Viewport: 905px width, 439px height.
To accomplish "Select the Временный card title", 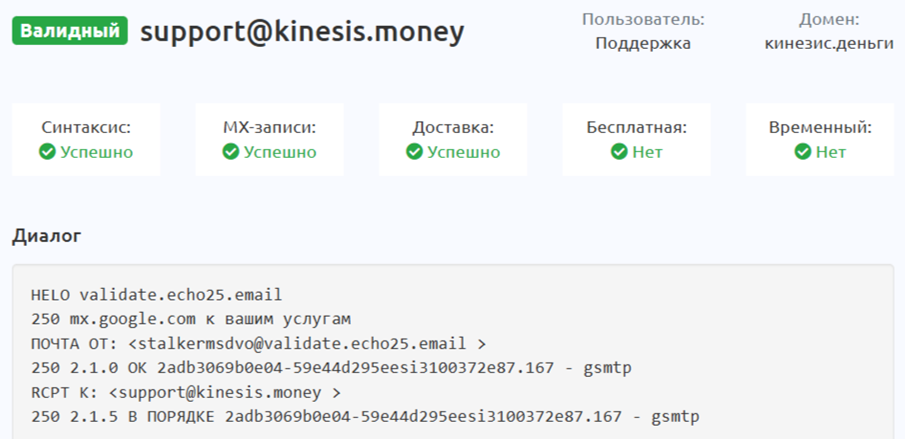I will click(x=820, y=128).
